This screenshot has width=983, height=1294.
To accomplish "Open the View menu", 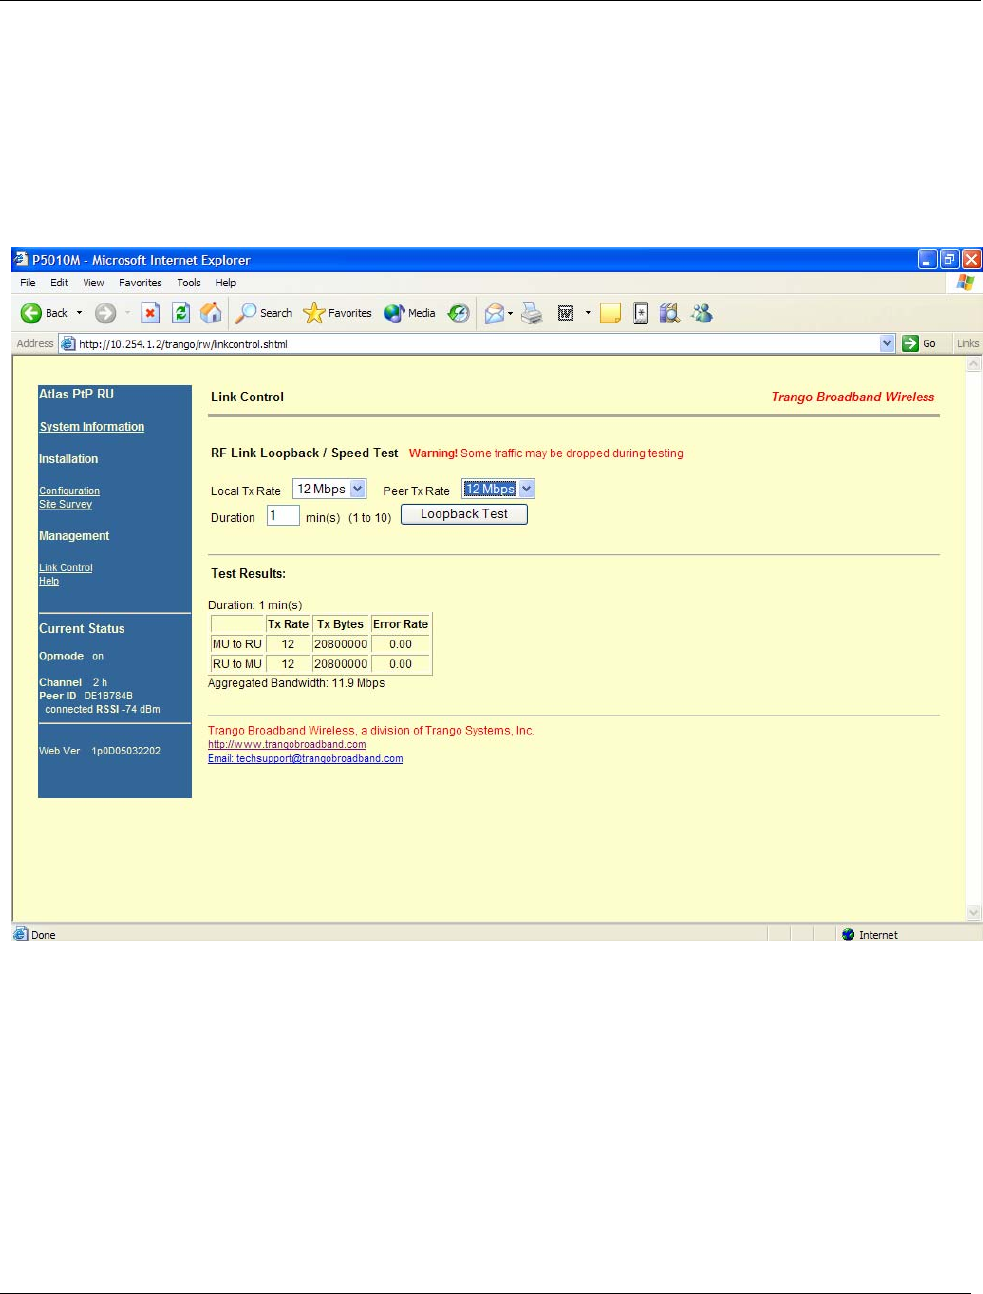I will (x=94, y=283).
